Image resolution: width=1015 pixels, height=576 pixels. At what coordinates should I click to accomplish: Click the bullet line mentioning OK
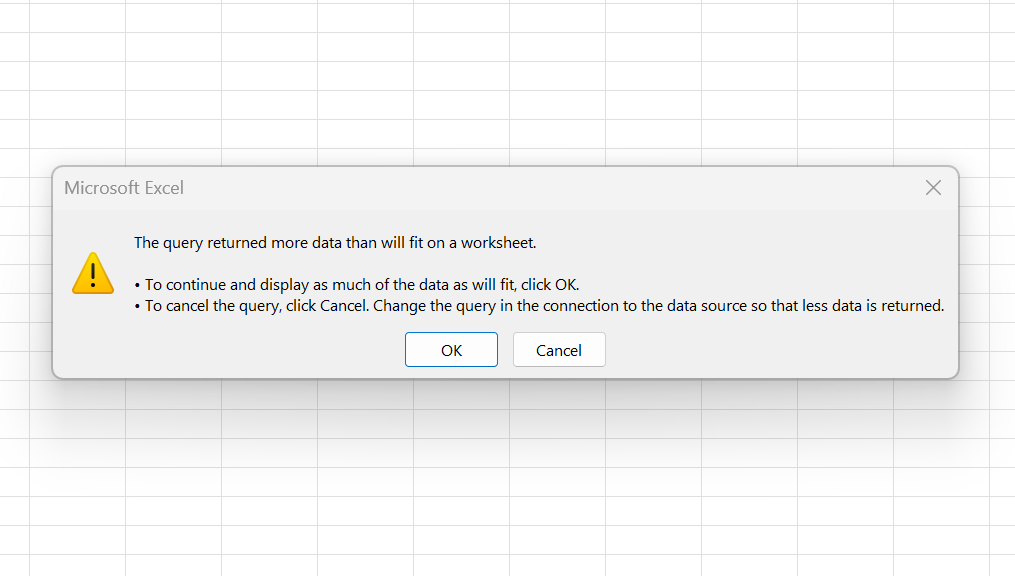tap(356, 284)
